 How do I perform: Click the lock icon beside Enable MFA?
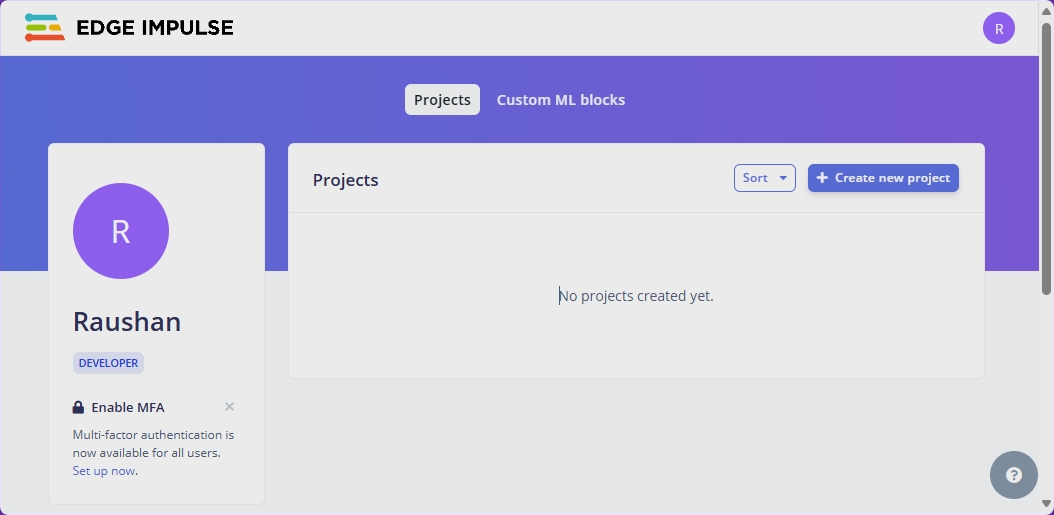pyautogui.click(x=78, y=407)
